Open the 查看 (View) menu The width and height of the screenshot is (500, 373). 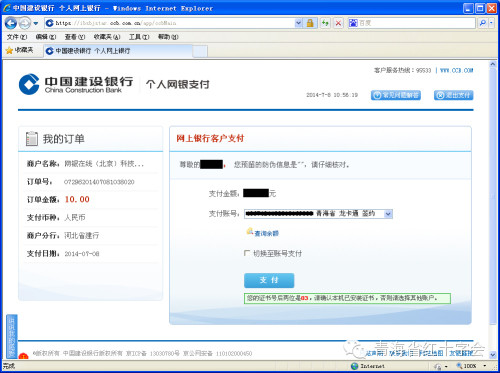(75, 37)
